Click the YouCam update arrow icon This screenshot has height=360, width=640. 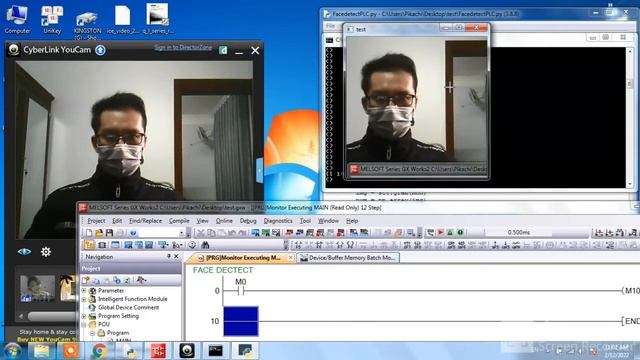click(x=100, y=50)
